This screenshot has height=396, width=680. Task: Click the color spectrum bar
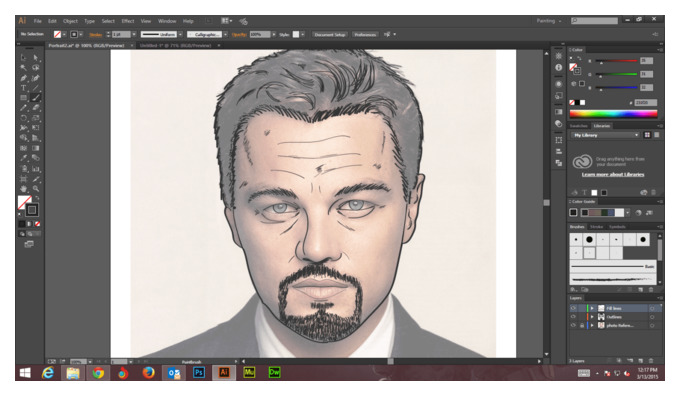[x=613, y=114]
